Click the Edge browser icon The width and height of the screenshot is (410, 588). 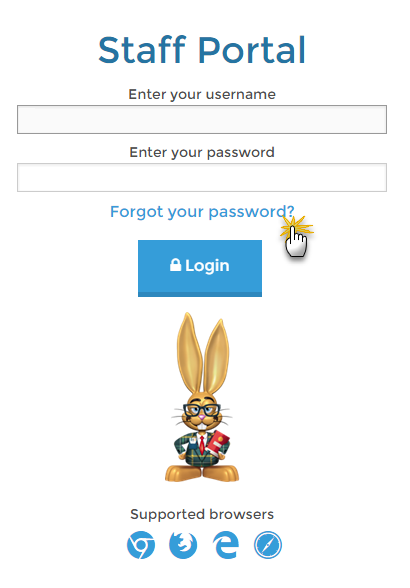225,545
